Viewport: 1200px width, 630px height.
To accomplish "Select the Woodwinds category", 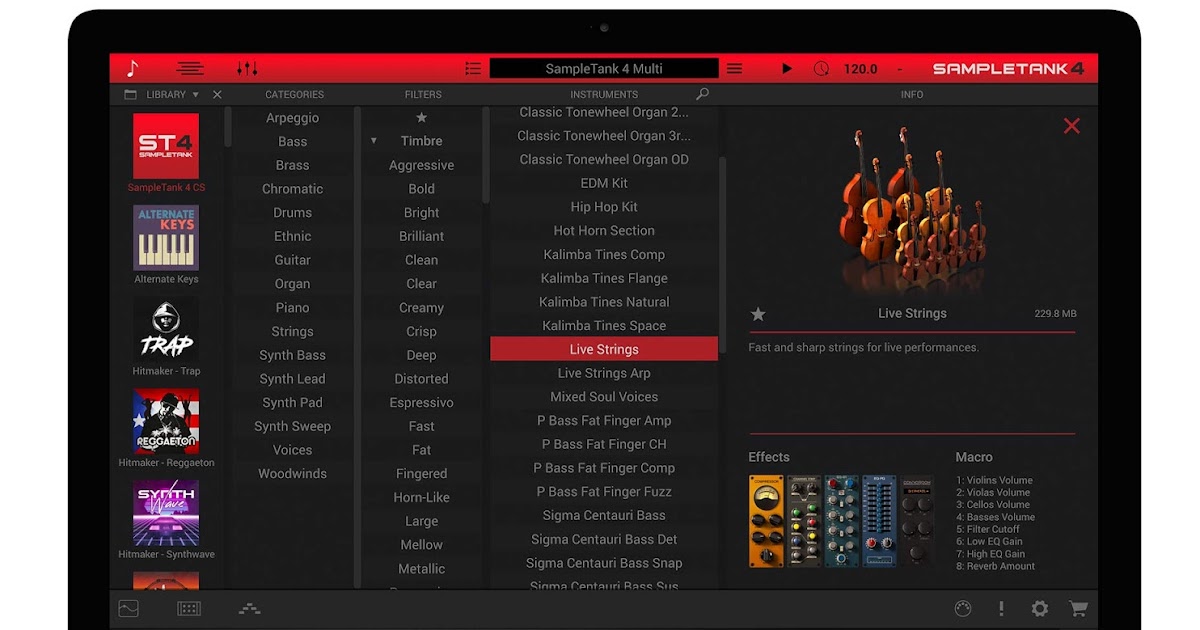I will 292,474.
